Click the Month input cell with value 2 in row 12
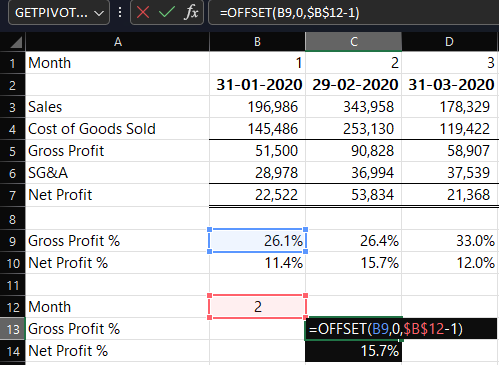 (x=257, y=307)
